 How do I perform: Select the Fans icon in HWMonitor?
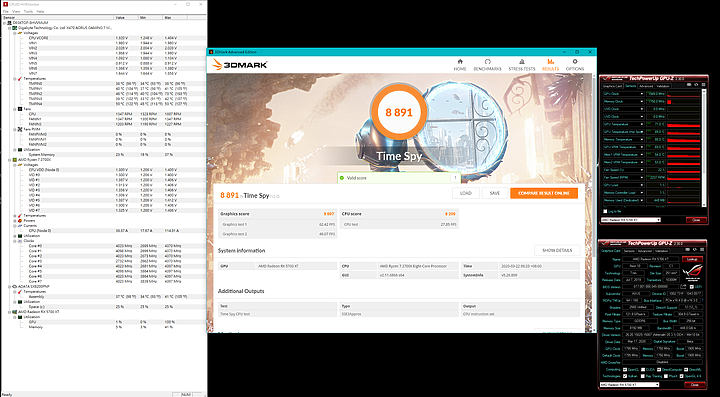click(x=20, y=109)
